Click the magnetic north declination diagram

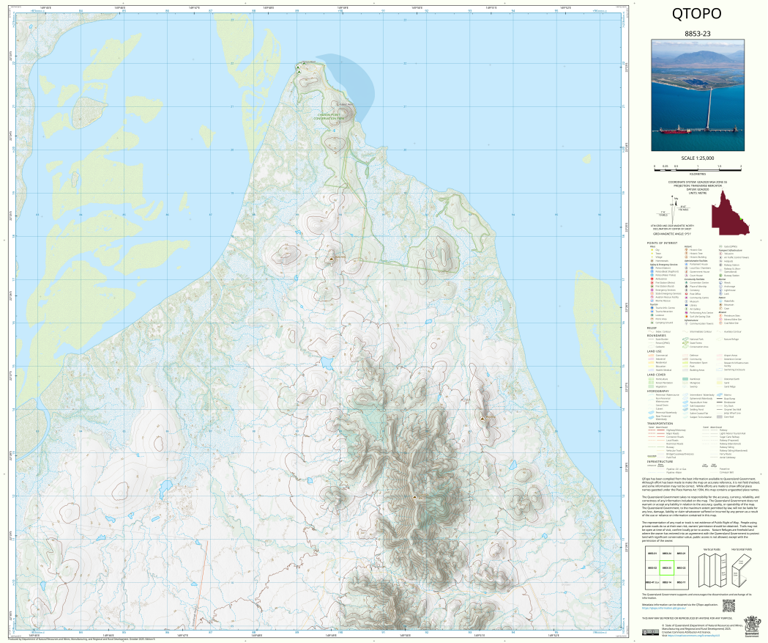(x=673, y=208)
